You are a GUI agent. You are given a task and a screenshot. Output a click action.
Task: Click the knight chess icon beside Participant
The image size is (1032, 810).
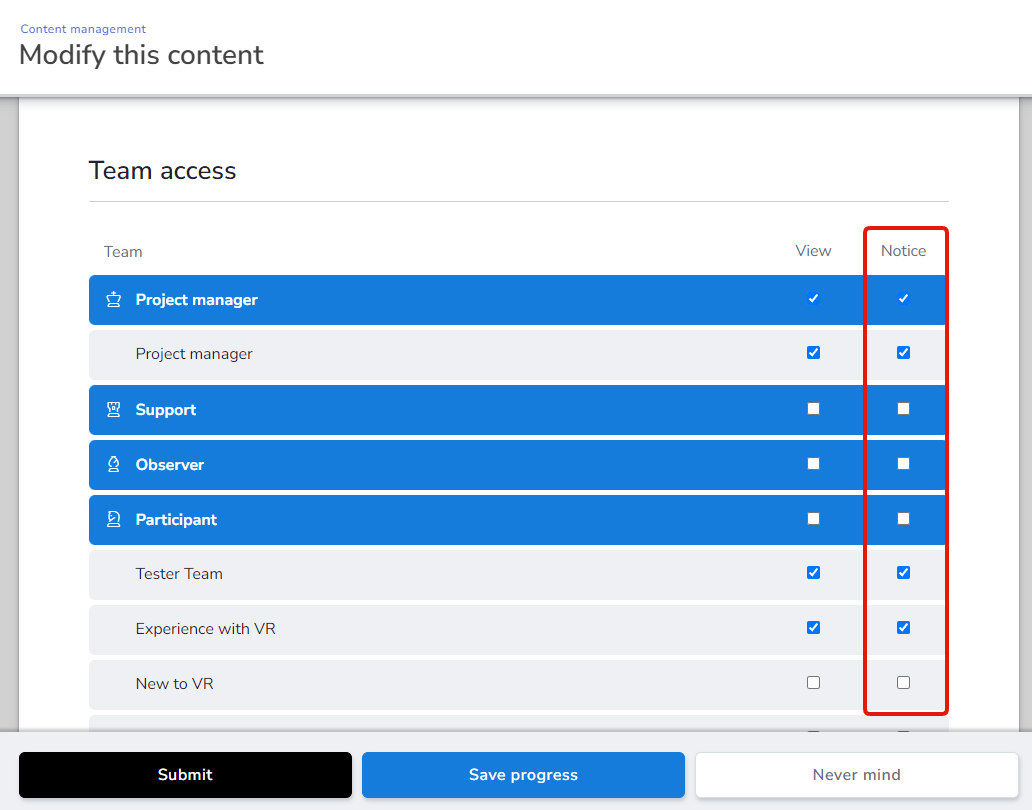pyautogui.click(x=114, y=519)
